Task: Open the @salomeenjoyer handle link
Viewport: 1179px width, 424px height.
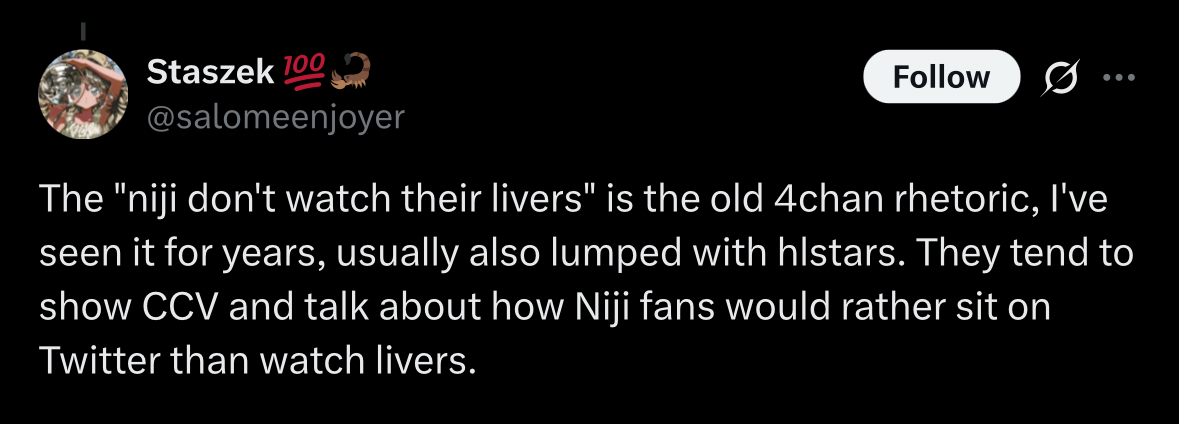Action: click(x=275, y=117)
